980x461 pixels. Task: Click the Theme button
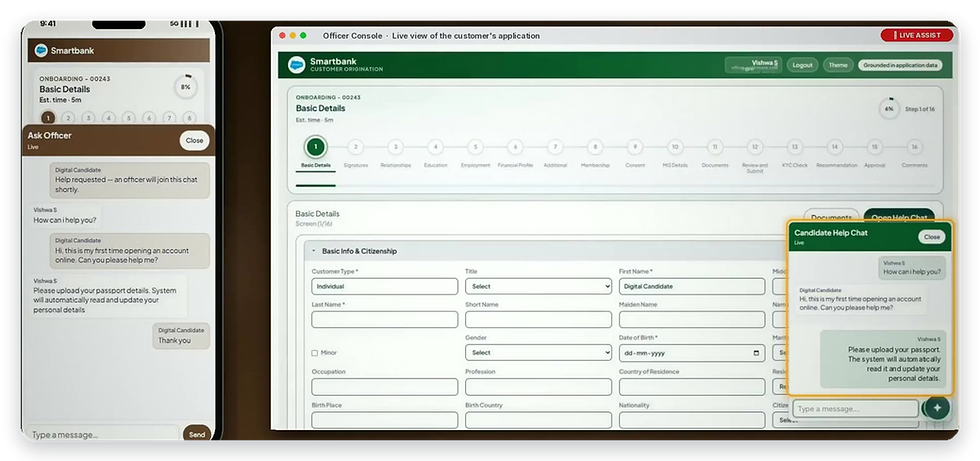coord(838,65)
